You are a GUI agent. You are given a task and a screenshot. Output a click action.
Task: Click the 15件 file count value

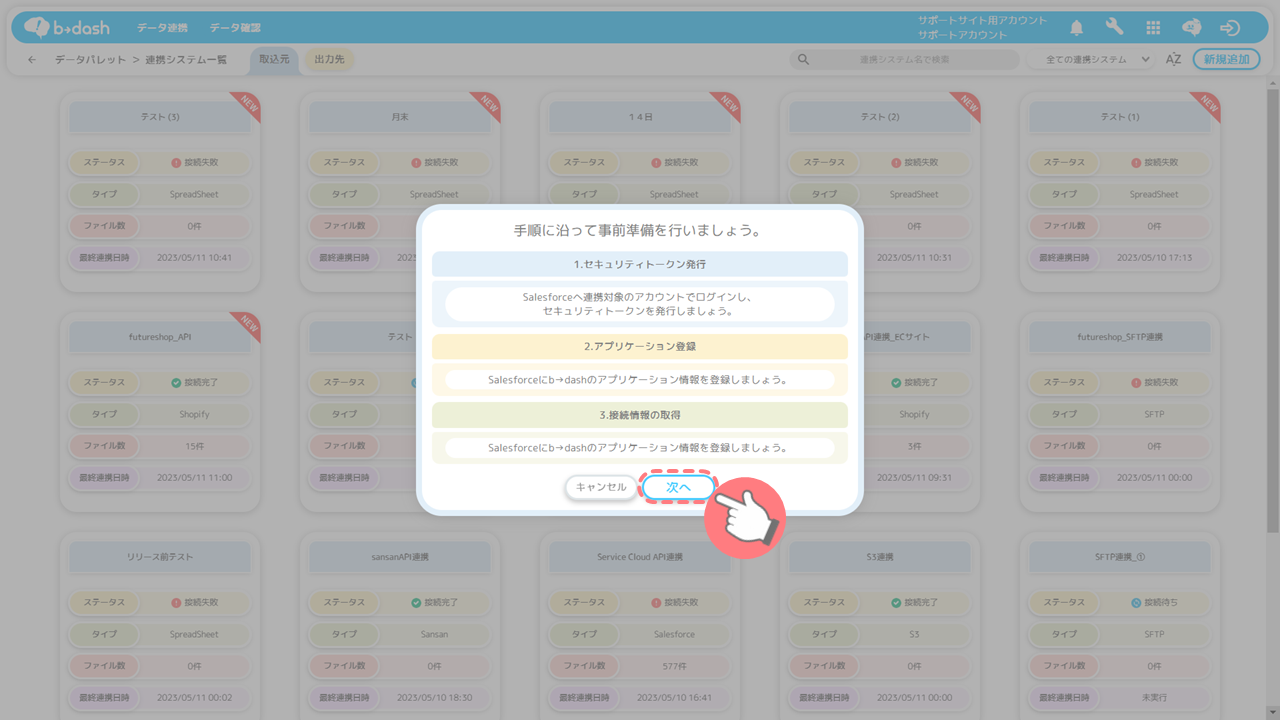[194, 446]
